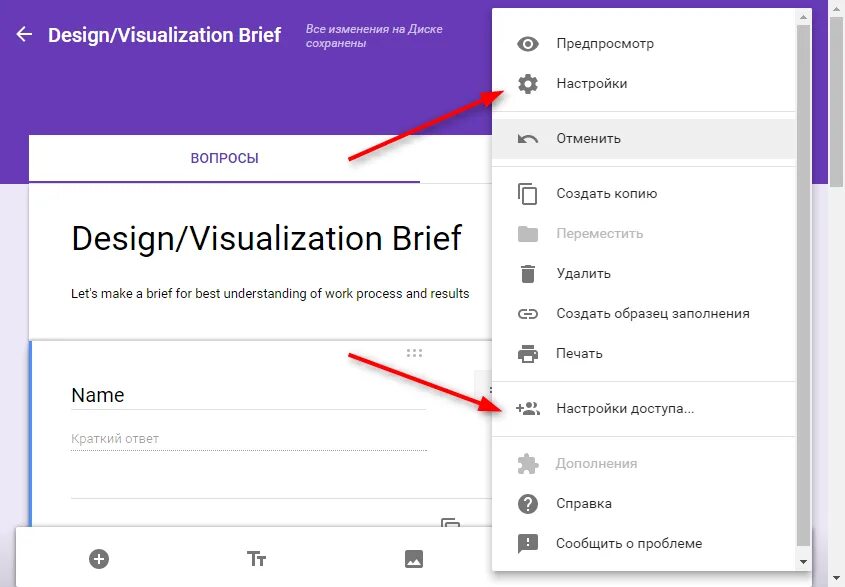Select Создать копию menu item
Screen dimensions: 845x587
tap(644, 194)
